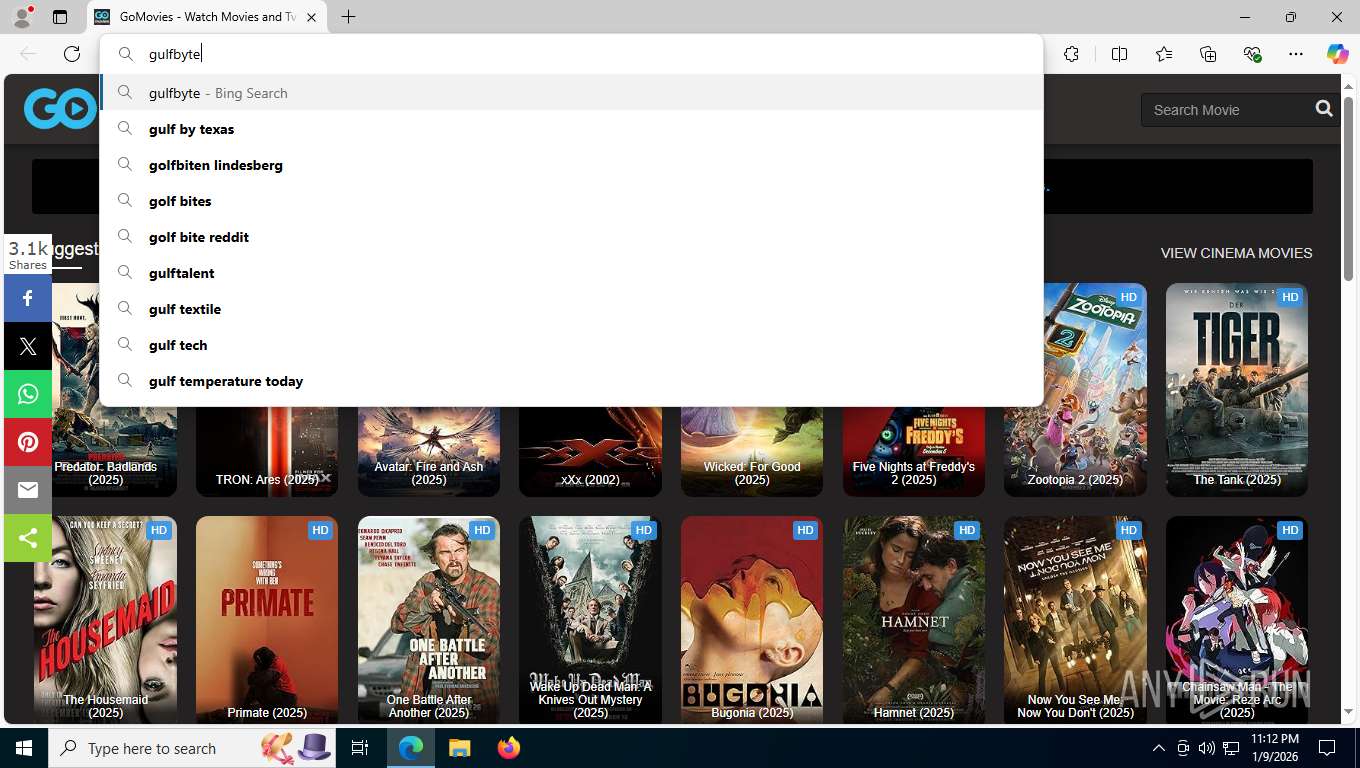This screenshot has width=1360, height=768.
Task: Open the browser Extensions icon
Action: tap(1071, 54)
